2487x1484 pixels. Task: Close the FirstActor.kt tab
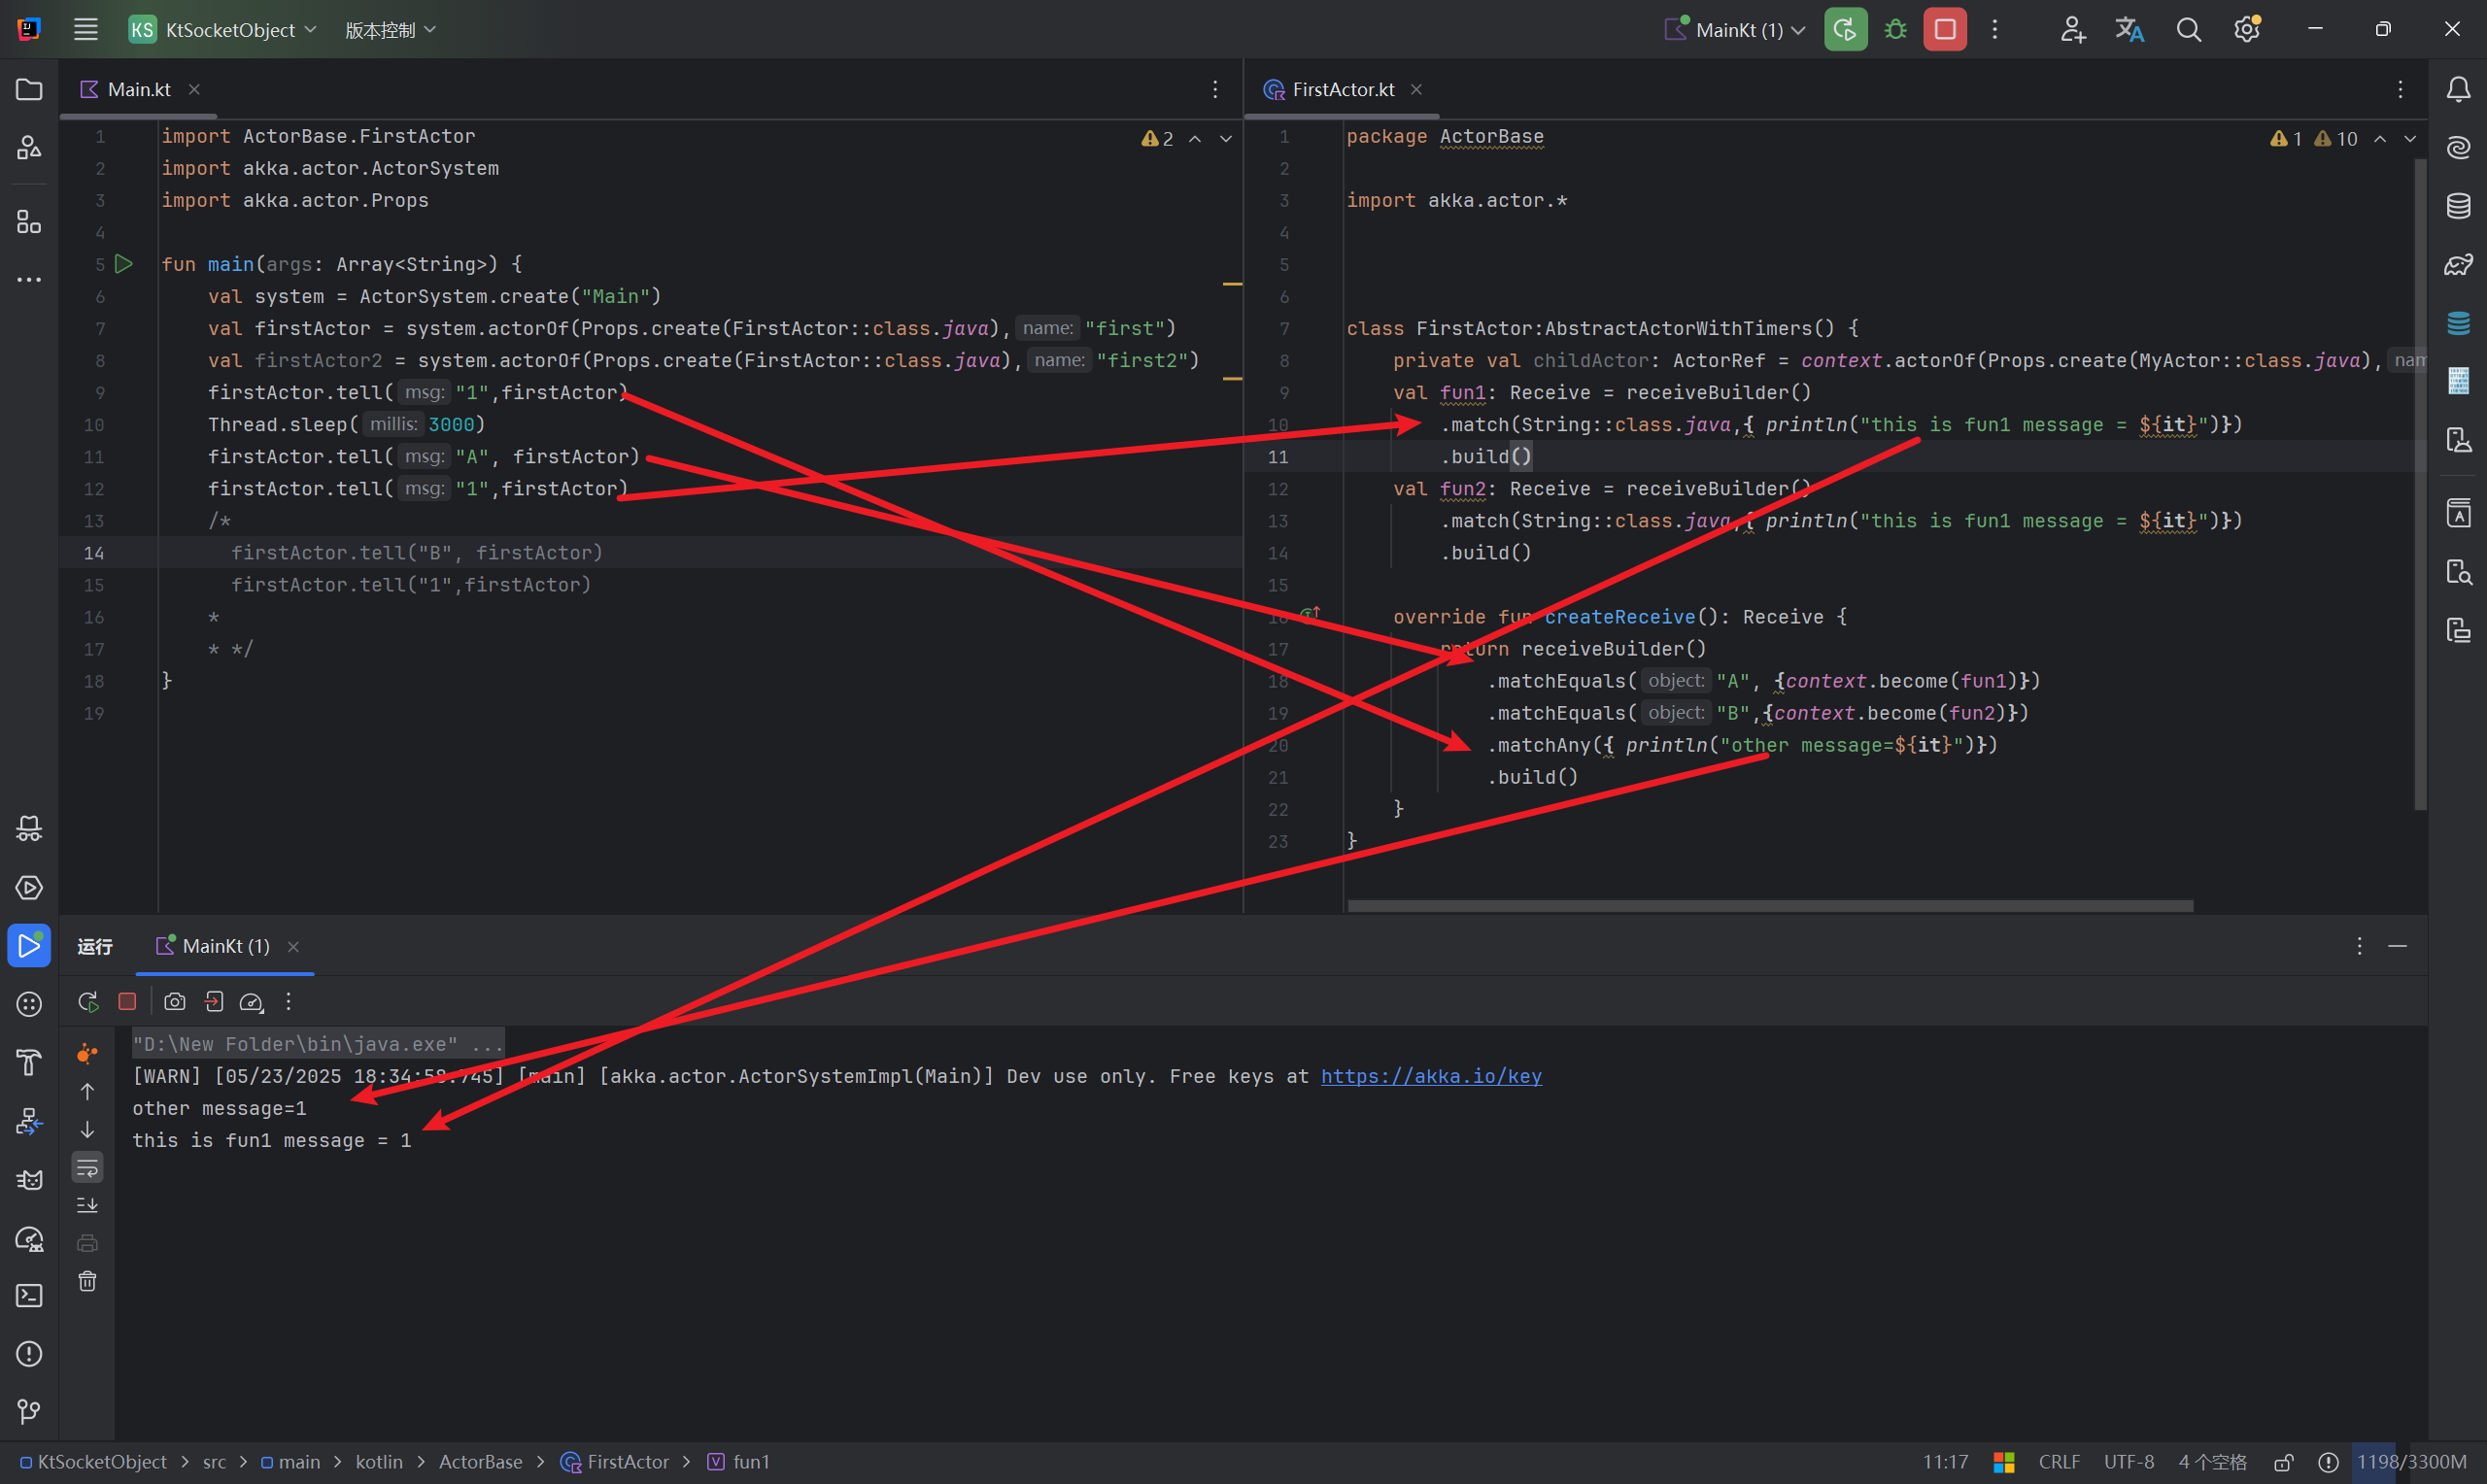[x=1416, y=90]
